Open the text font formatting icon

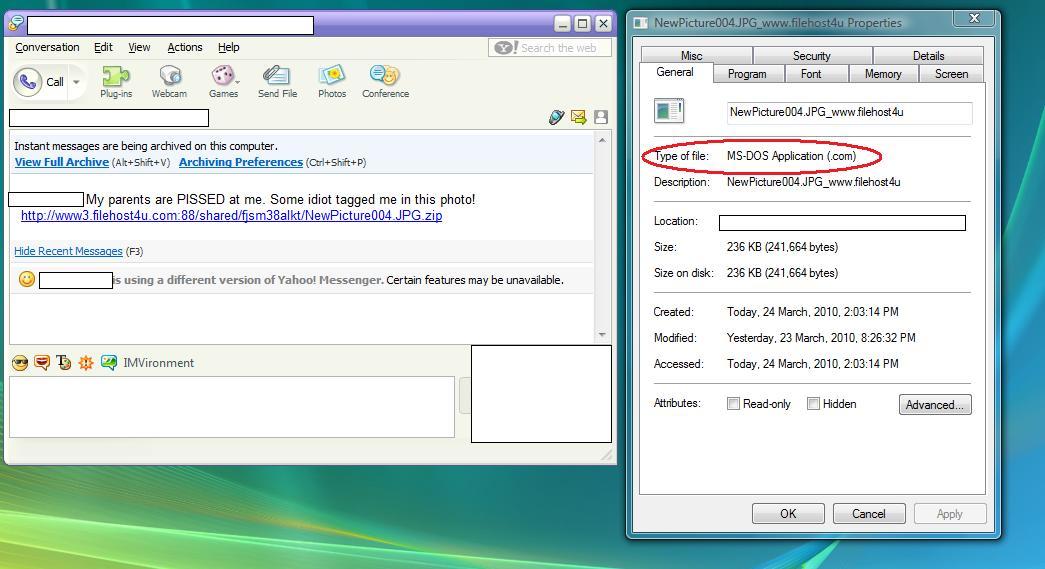click(63, 362)
